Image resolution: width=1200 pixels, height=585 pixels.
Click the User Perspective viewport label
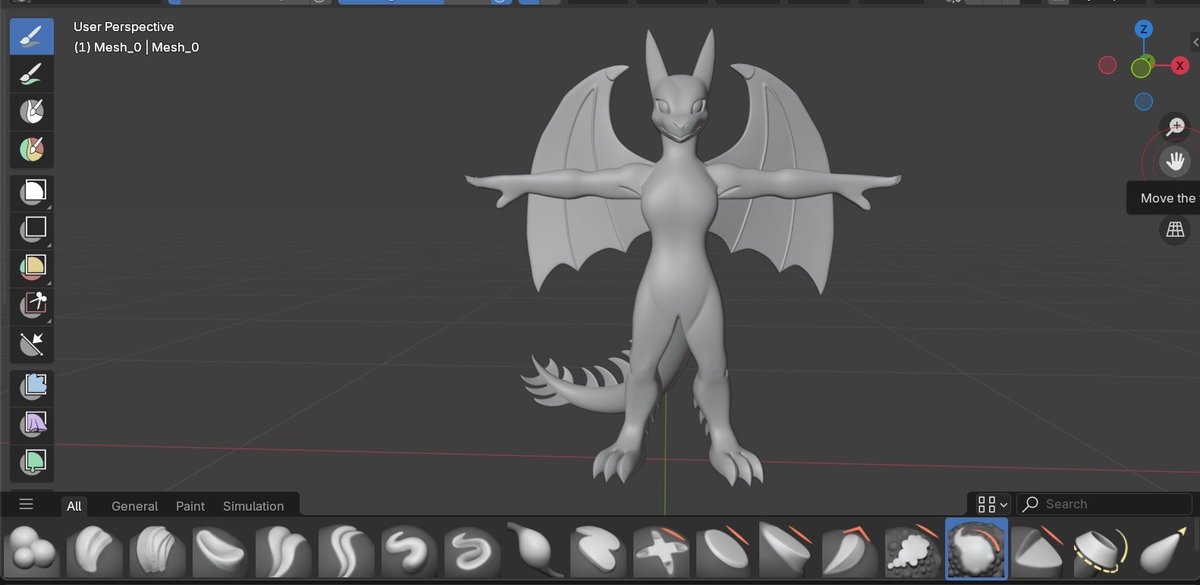pos(124,27)
